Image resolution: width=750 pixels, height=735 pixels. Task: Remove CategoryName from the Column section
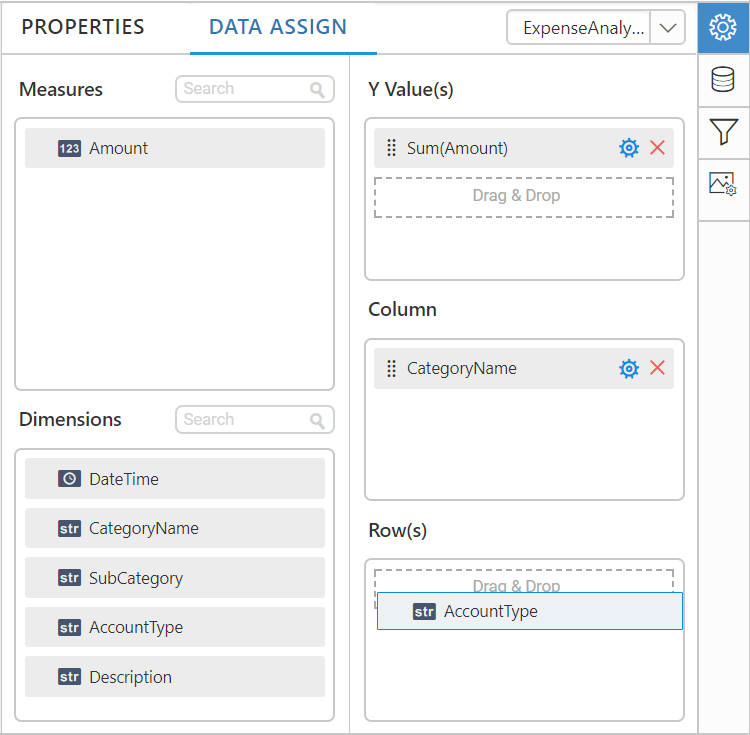tap(657, 368)
